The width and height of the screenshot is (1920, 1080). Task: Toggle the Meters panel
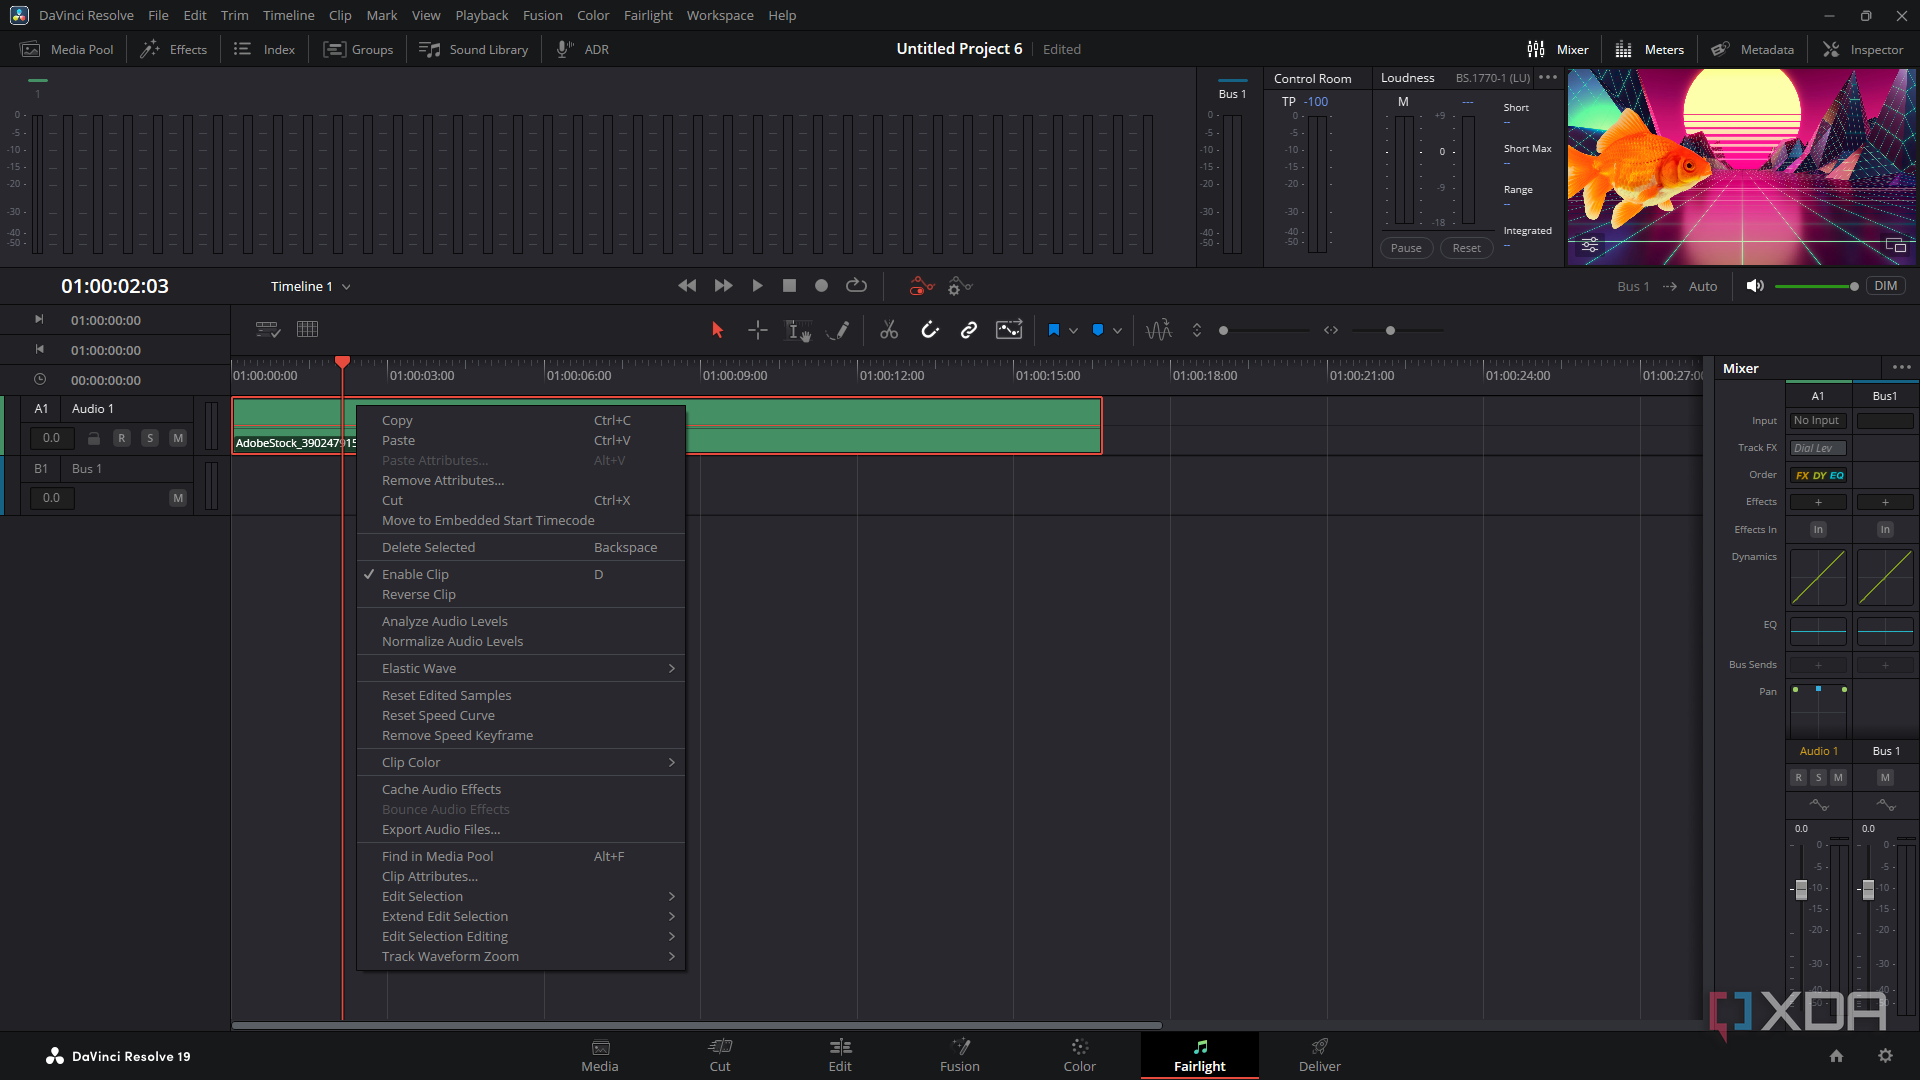coord(1650,49)
